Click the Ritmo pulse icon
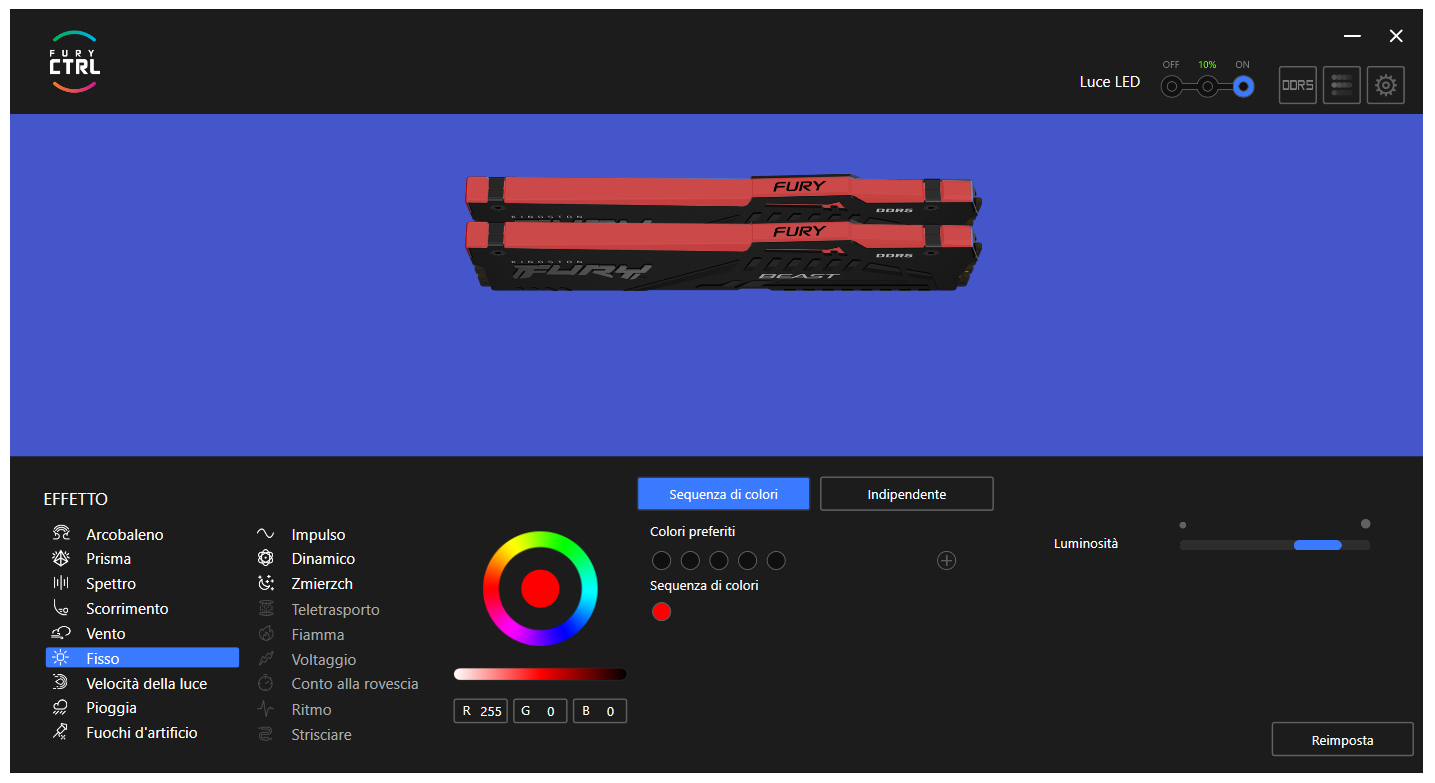The width and height of the screenshot is (1435, 783). pos(266,709)
